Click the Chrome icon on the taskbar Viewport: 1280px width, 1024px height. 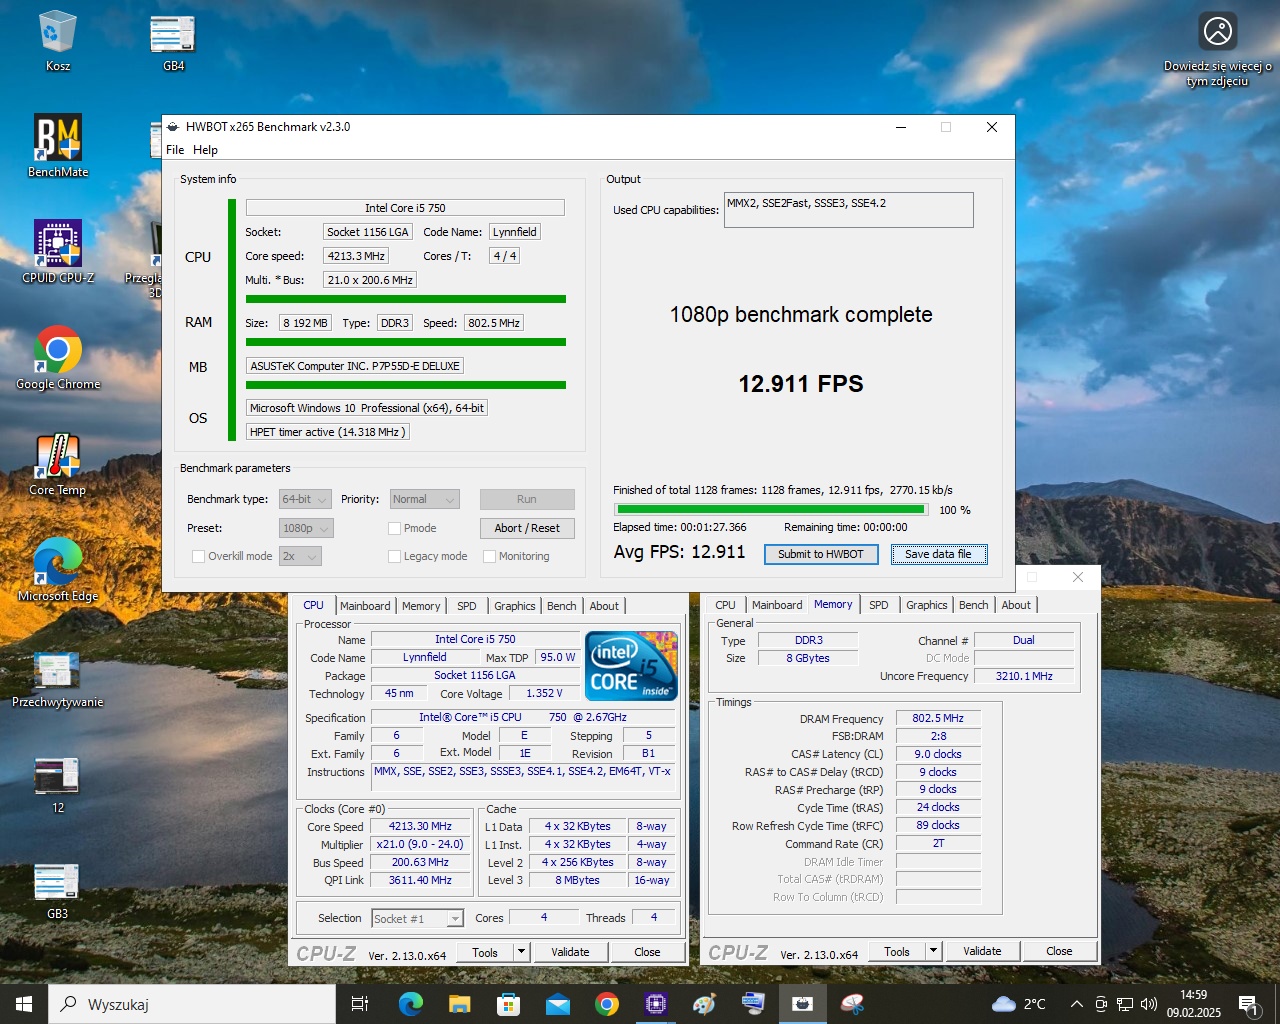(606, 1004)
